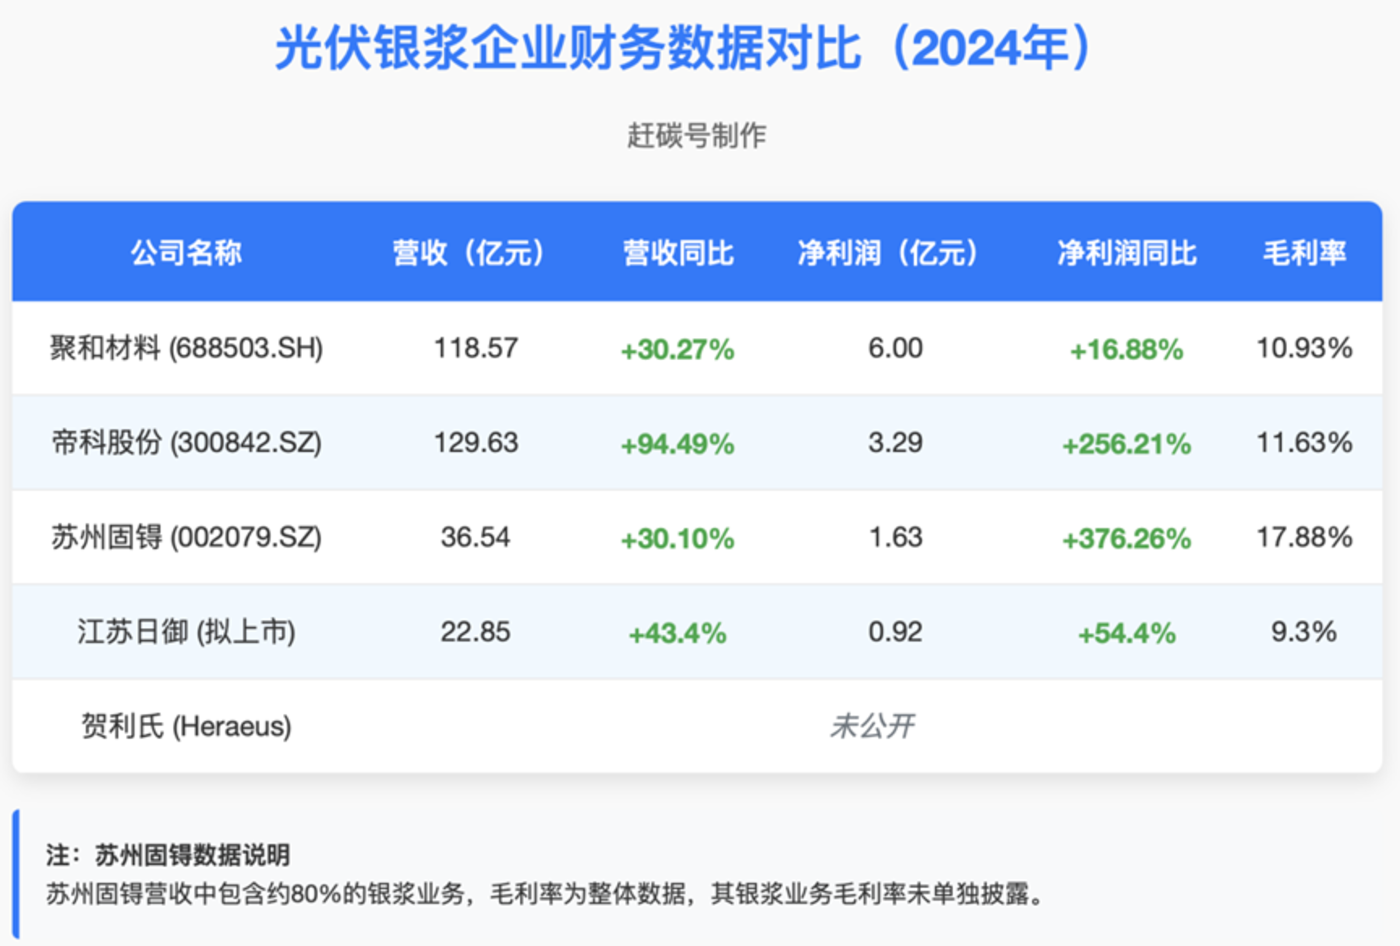1400x946 pixels.
Task: Click the 帝科股份 (300842.SZ) company cell
Action: point(186,442)
